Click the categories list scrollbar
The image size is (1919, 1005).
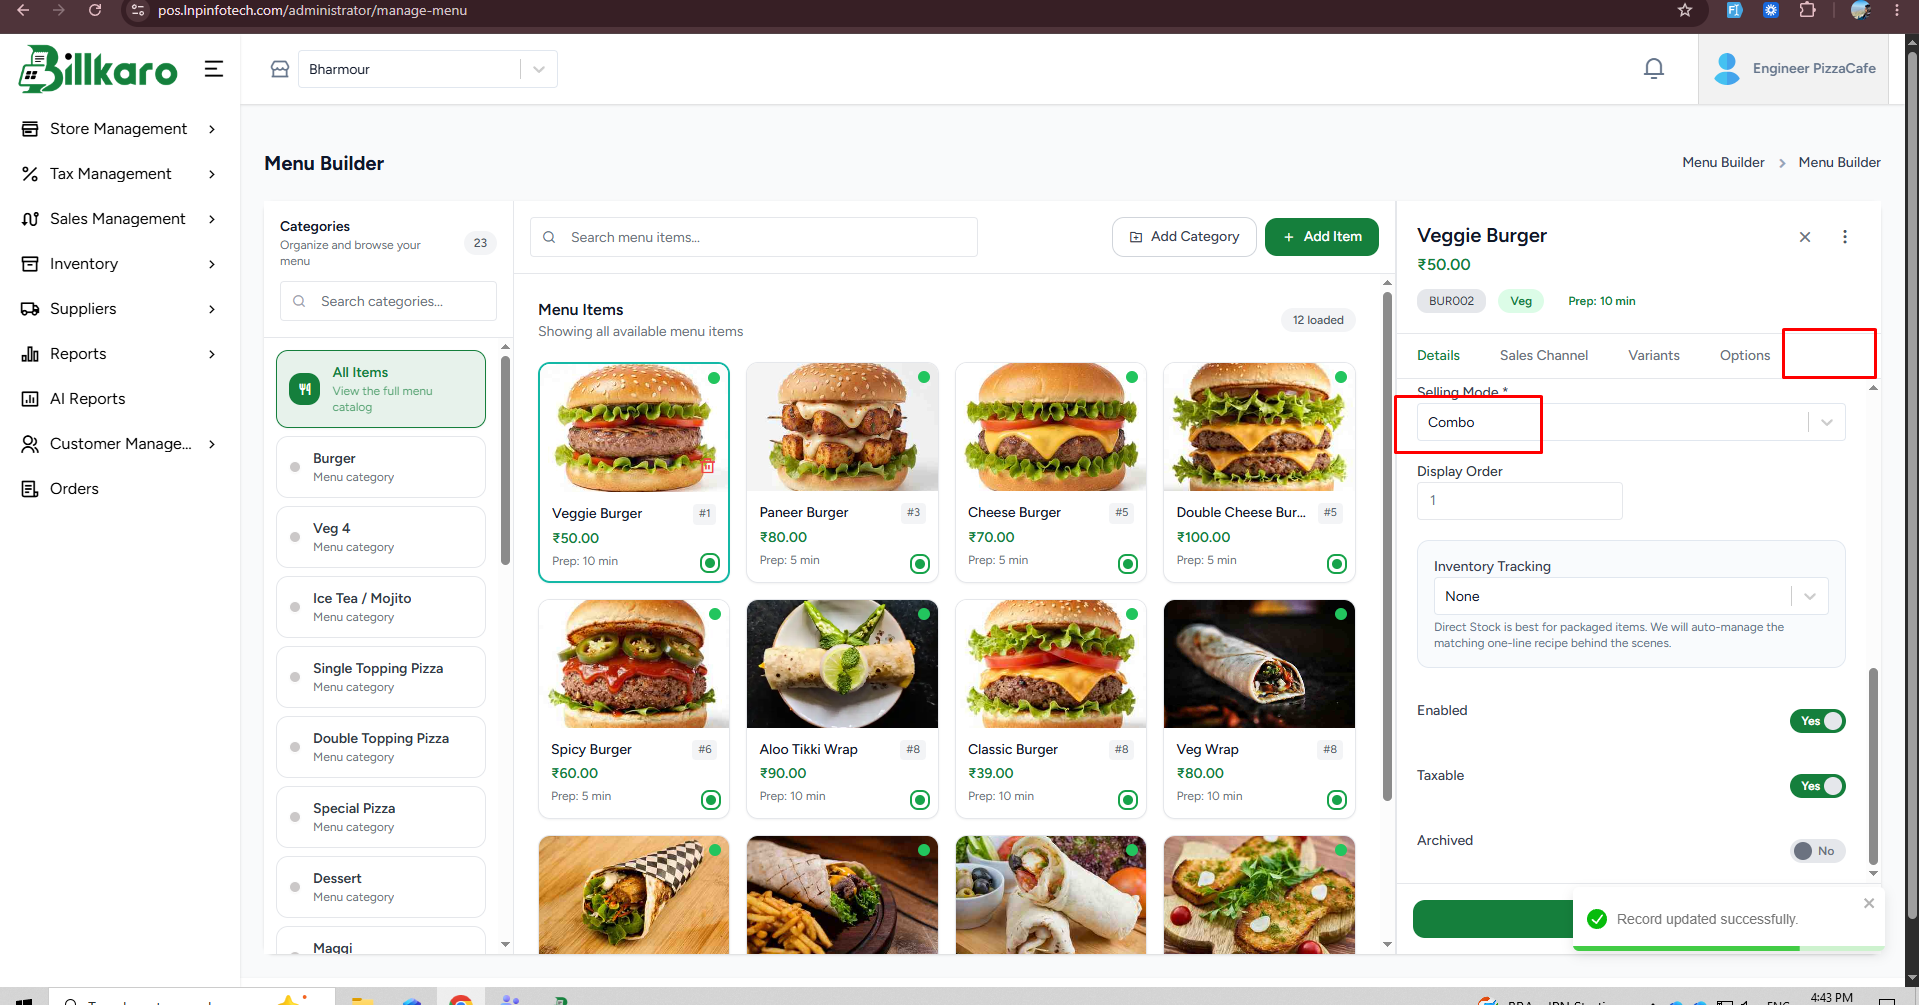[x=505, y=460]
